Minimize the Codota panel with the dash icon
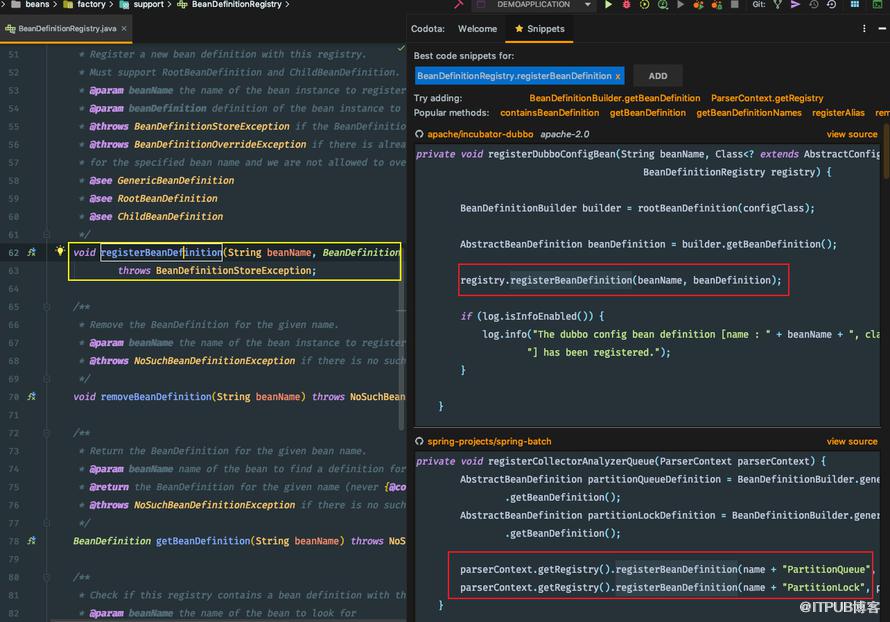The width and height of the screenshot is (890, 622). point(882,28)
